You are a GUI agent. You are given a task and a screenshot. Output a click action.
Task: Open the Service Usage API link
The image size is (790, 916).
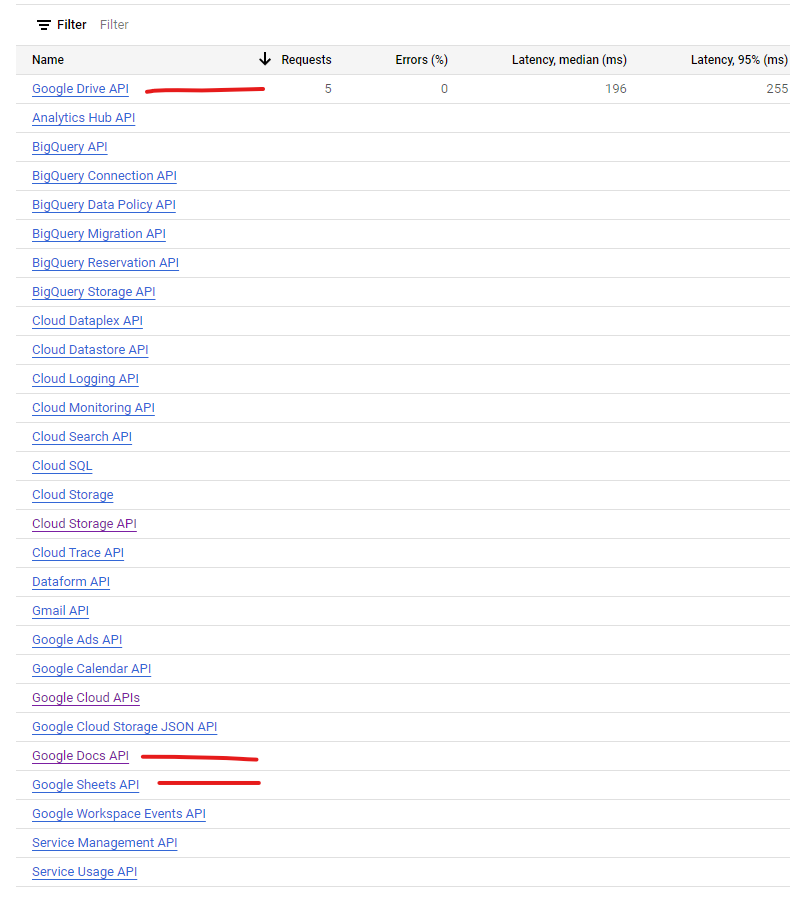pyautogui.click(x=85, y=872)
